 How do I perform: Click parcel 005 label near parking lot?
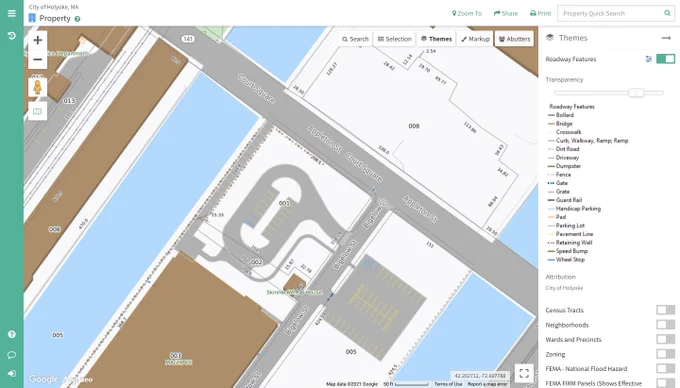click(351, 352)
